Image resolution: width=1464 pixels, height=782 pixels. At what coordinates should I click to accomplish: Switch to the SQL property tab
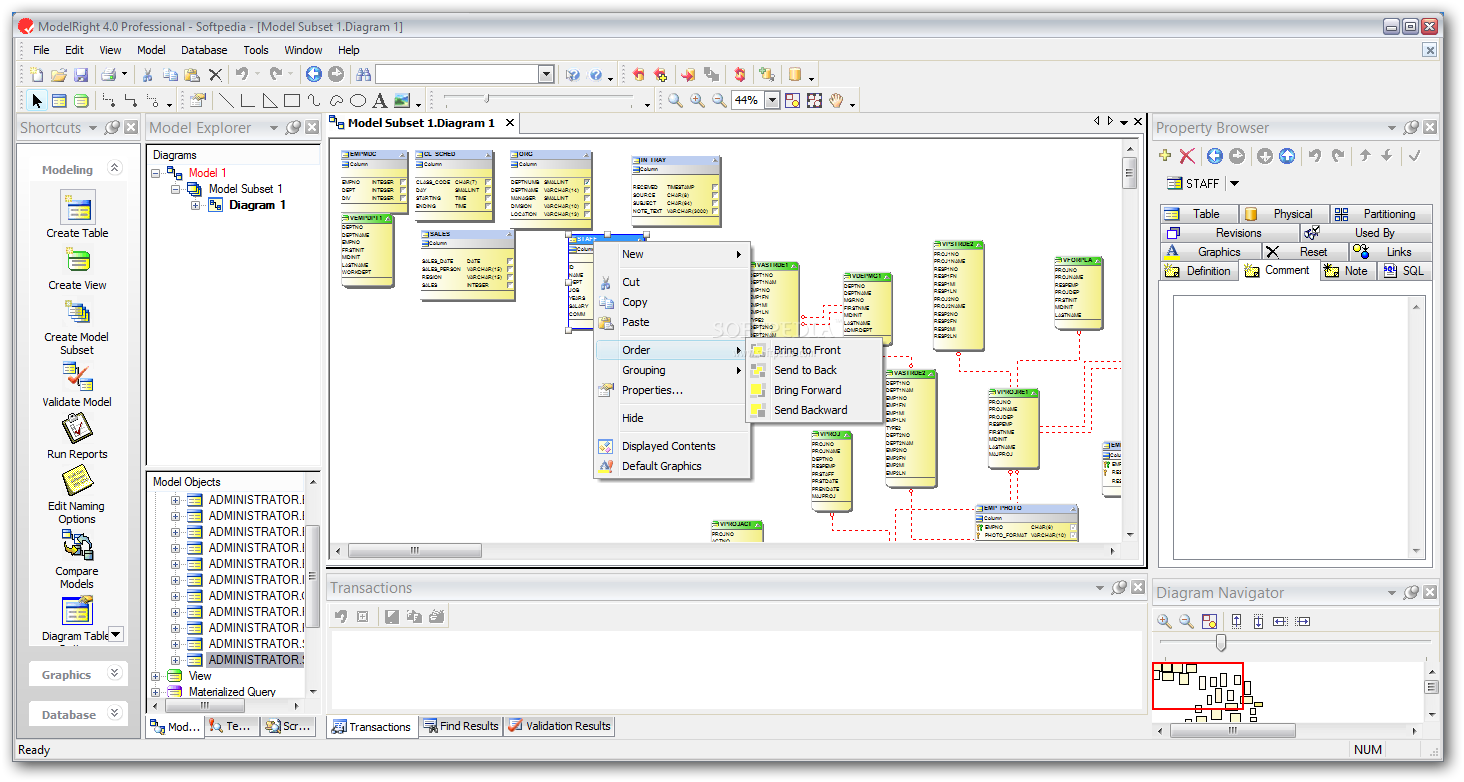[1404, 271]
